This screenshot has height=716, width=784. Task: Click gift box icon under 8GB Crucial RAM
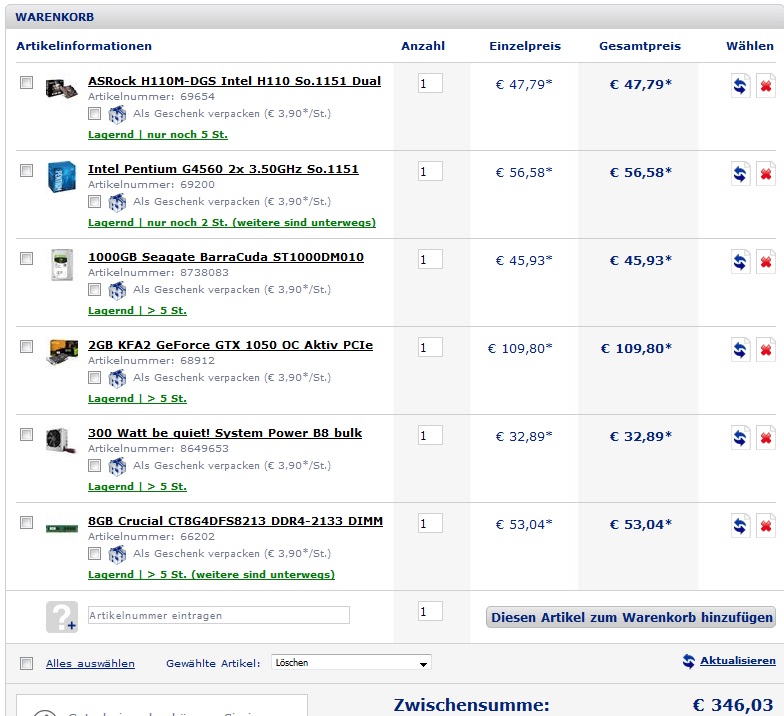click(x=117, y=554)
